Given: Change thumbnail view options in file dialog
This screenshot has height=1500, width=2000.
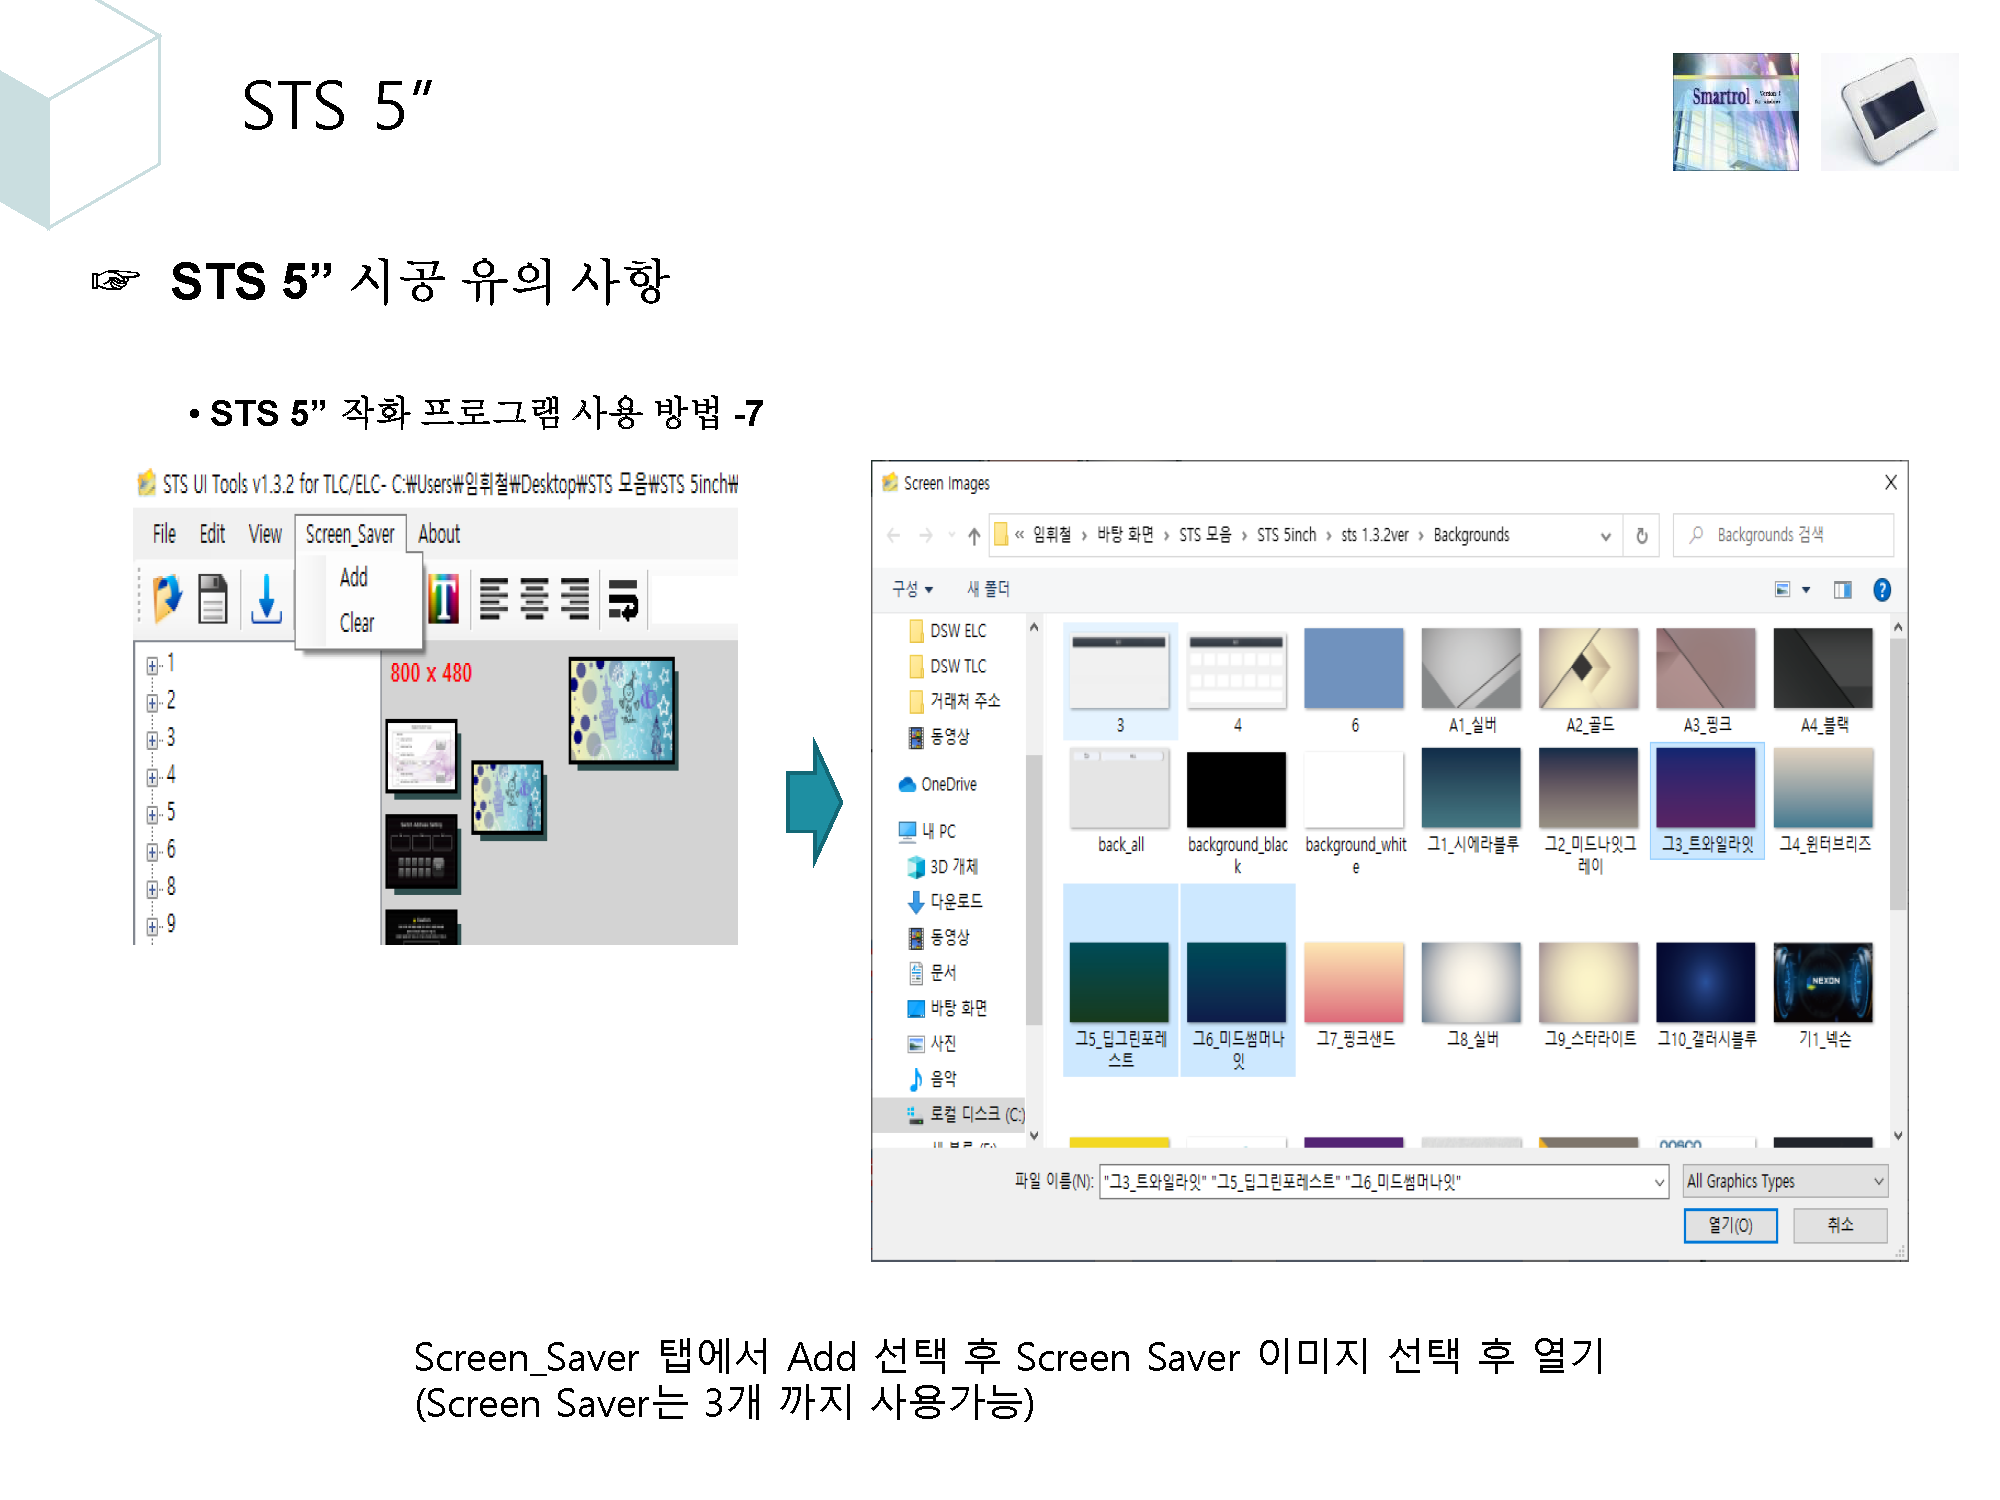Looking at the screenshot, I should click(1783, 590).
